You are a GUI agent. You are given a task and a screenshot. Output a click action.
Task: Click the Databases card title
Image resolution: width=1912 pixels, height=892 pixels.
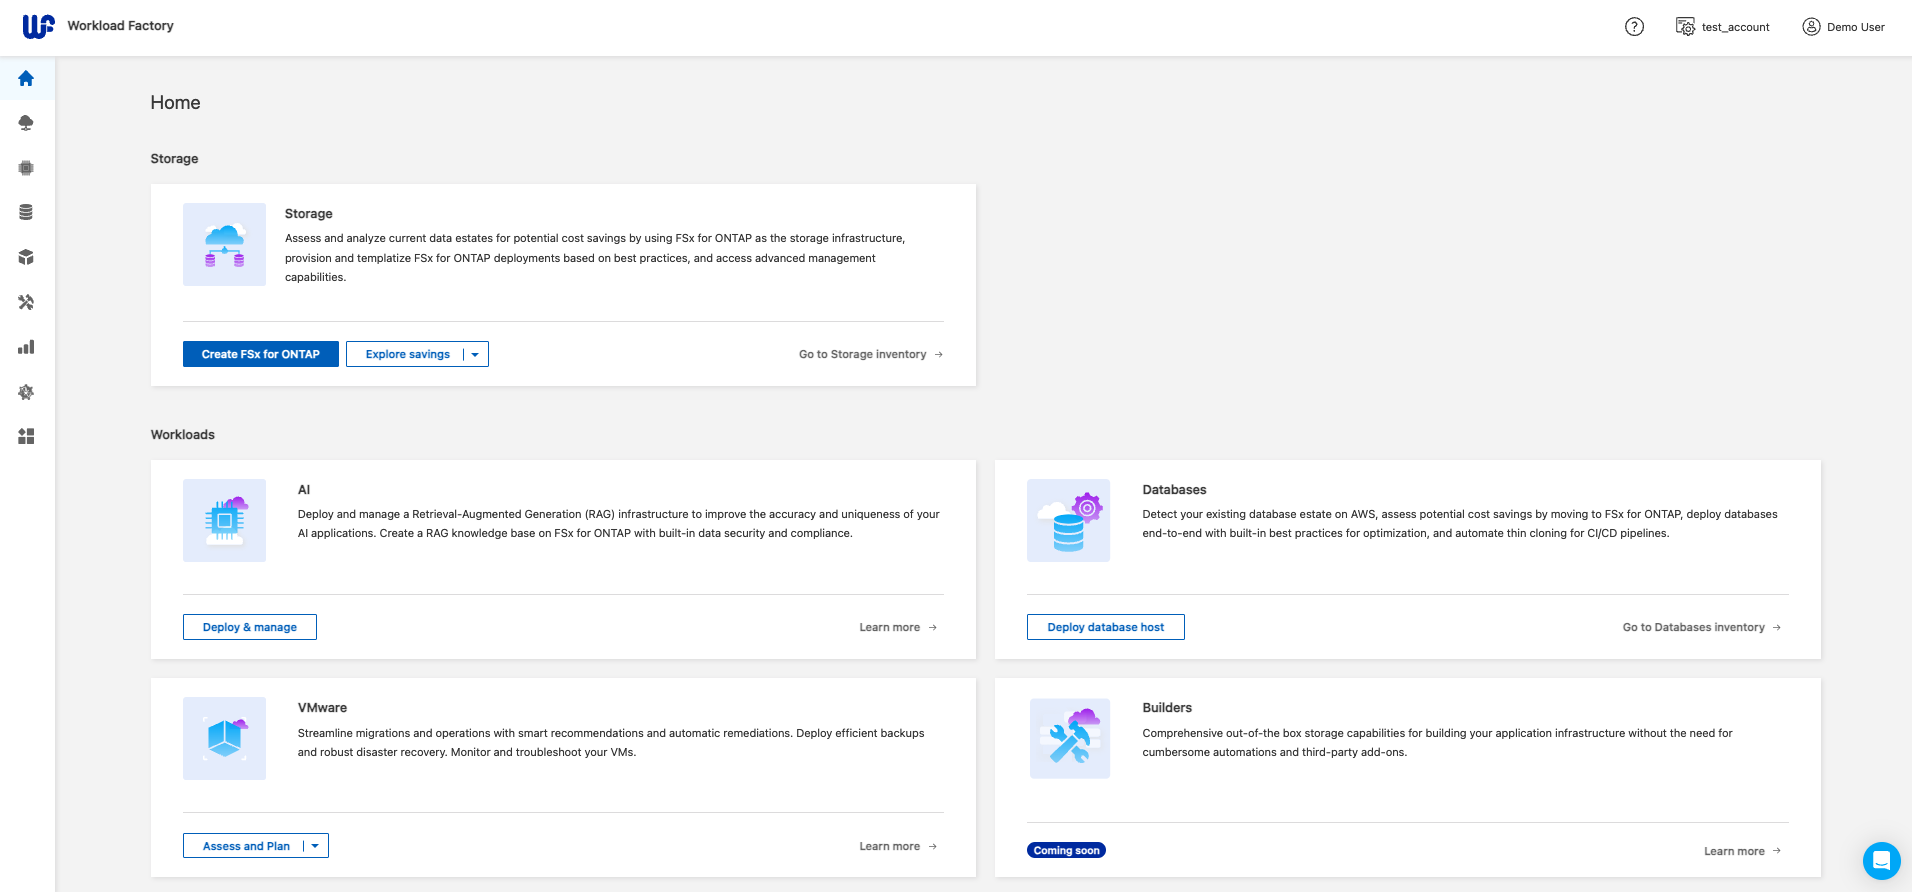[x=1174, y=489]
